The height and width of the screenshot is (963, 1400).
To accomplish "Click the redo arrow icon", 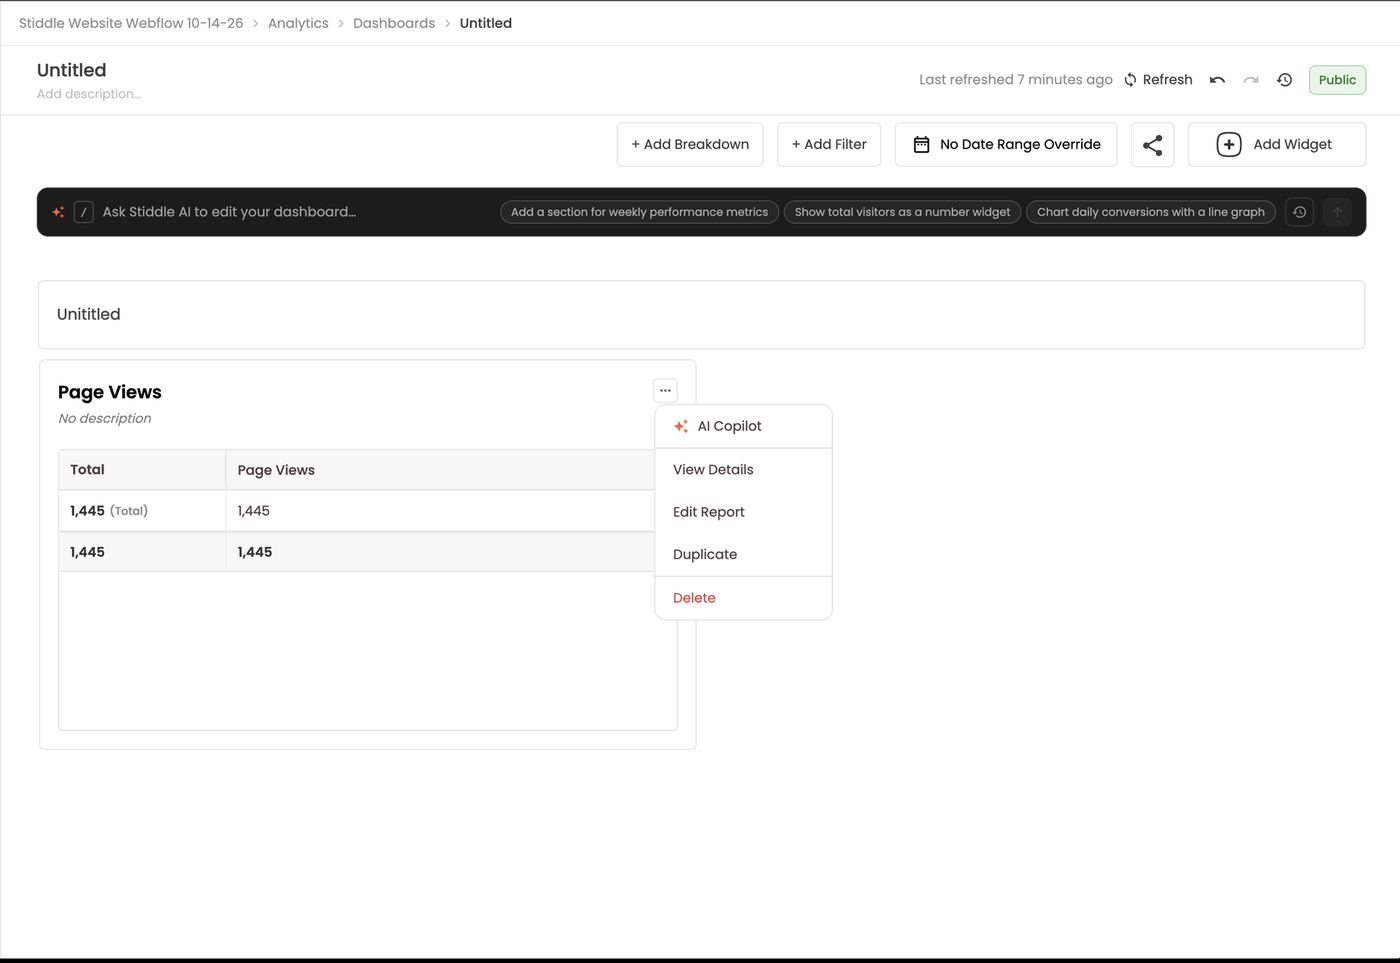I will (1251, 80).
